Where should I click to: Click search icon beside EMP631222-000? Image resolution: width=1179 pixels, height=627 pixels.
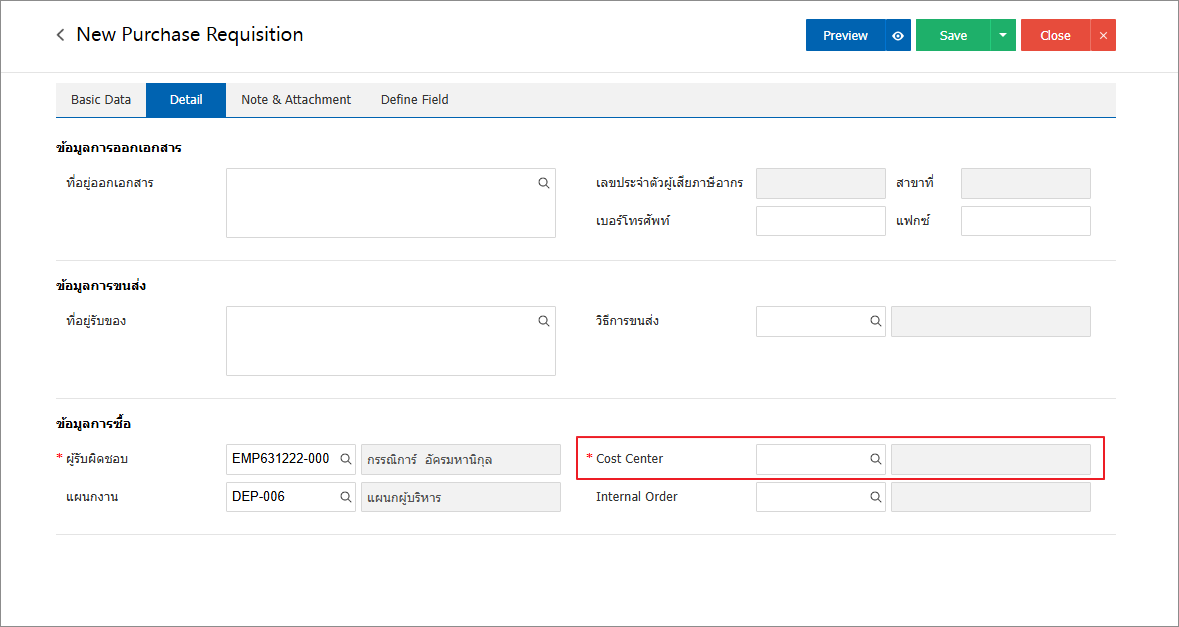coord(345,459)
